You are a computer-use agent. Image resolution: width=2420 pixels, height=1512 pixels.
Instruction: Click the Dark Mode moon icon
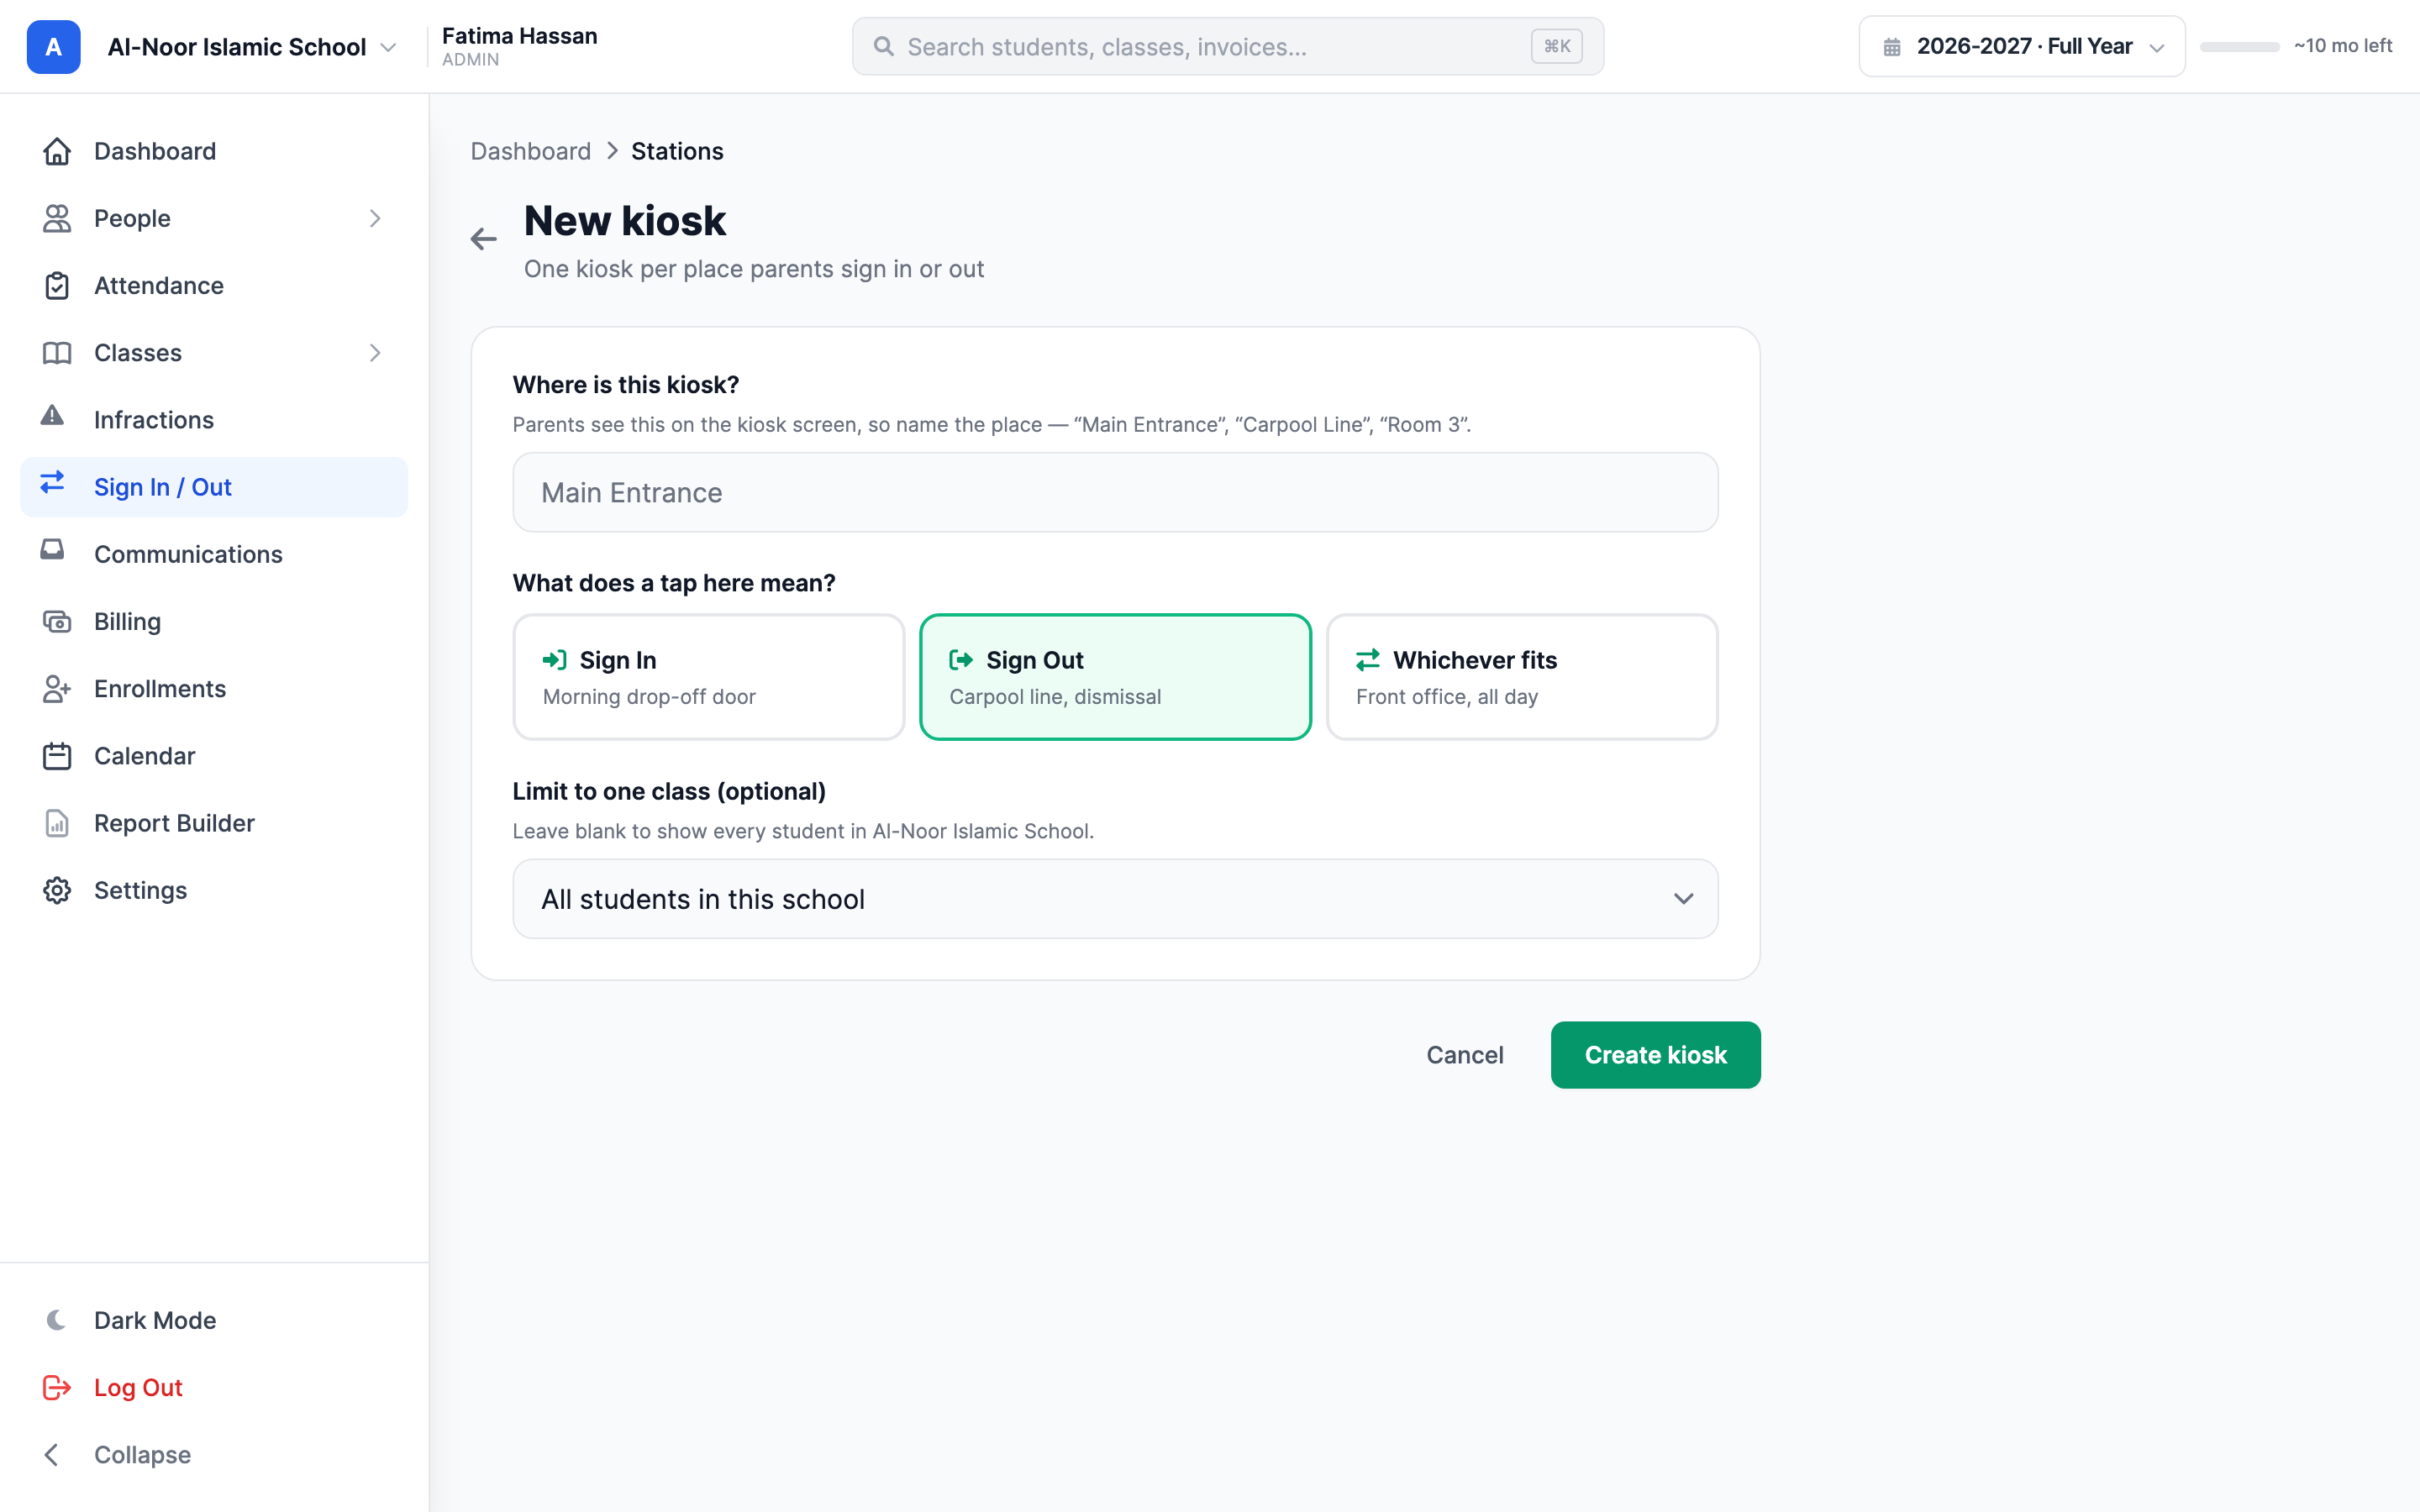(57, 1320)
